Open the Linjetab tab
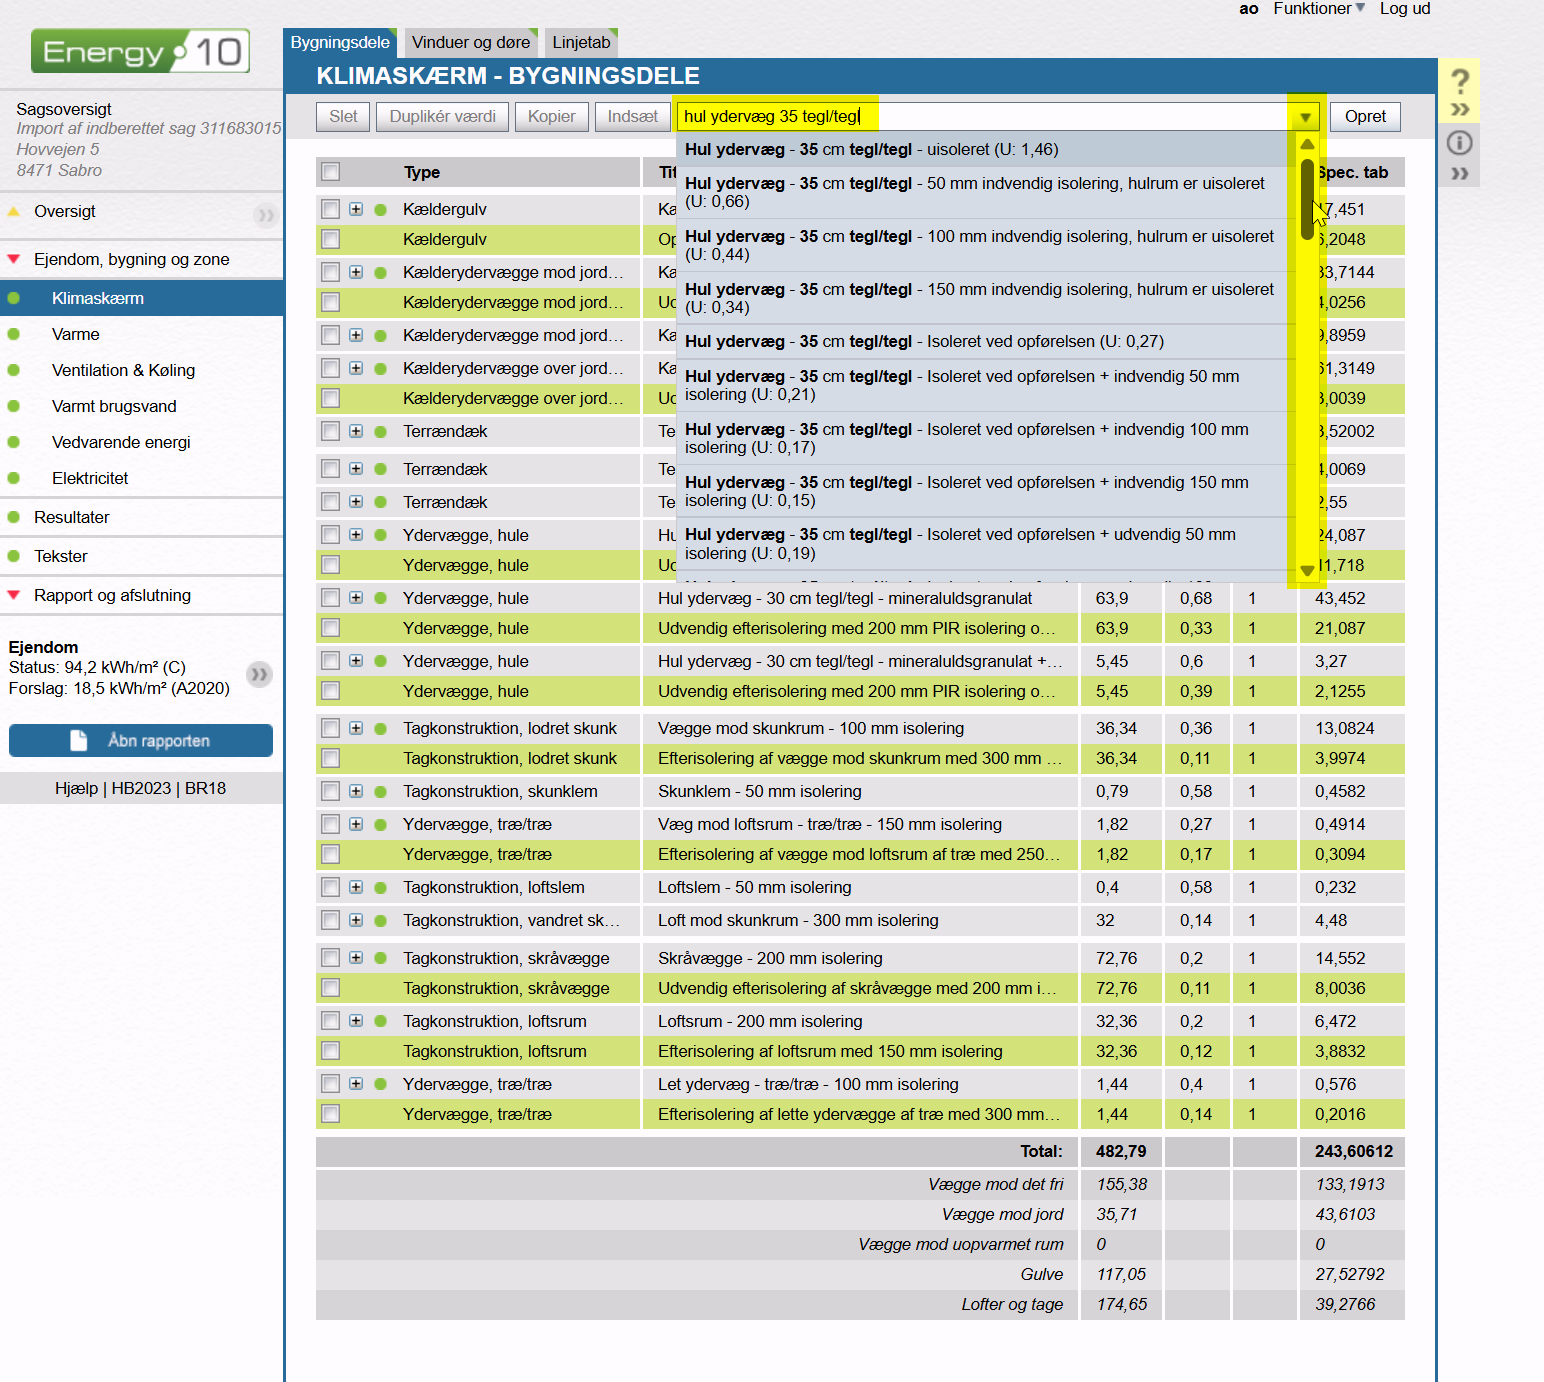Screen dimensions: 1544x1382 [x=581, y=42]
